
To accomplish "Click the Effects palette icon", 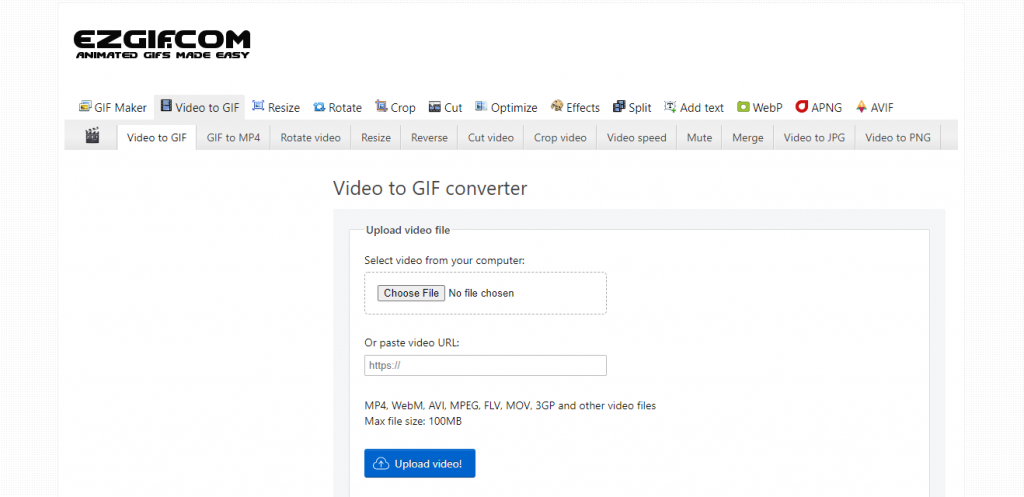I will (557, 106).
